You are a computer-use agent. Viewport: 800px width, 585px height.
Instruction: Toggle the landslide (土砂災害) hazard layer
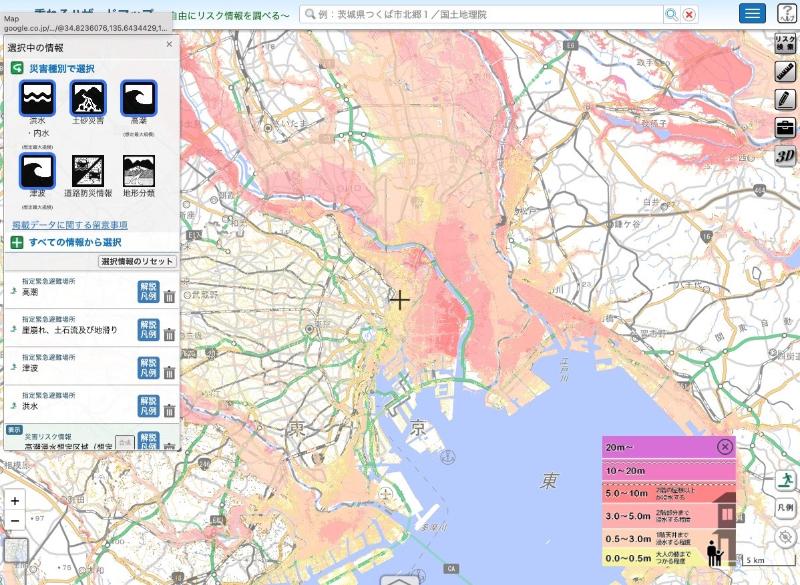pyautogui.click(x=88, y=98)
